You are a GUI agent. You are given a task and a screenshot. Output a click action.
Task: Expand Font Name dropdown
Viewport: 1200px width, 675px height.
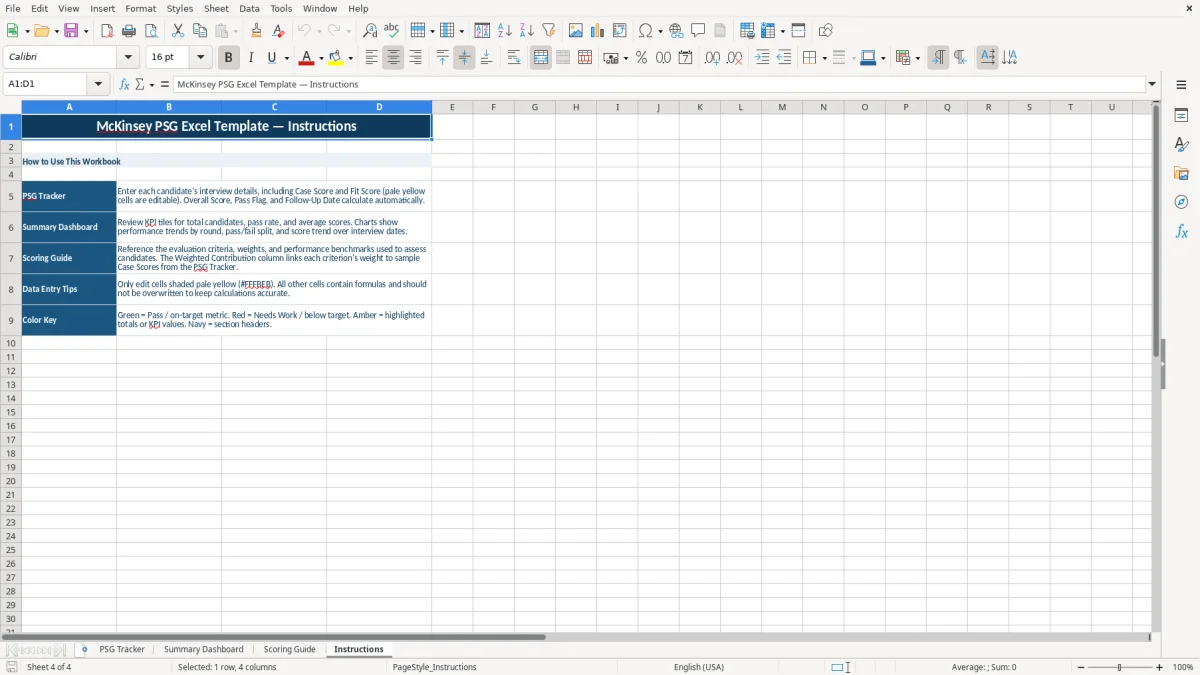(x=128, y=58)
